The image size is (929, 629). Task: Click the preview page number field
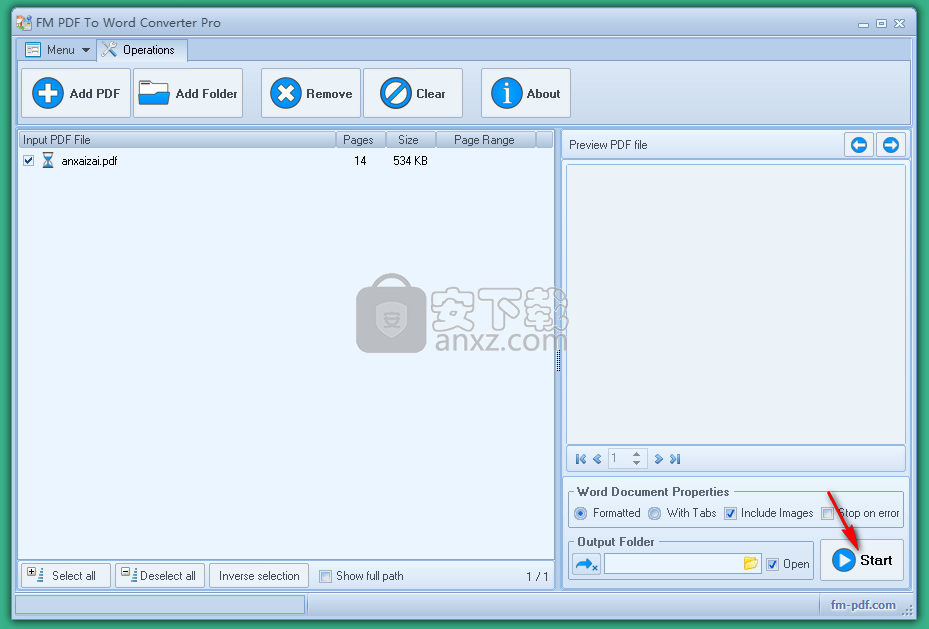click(x=619, y=458)
